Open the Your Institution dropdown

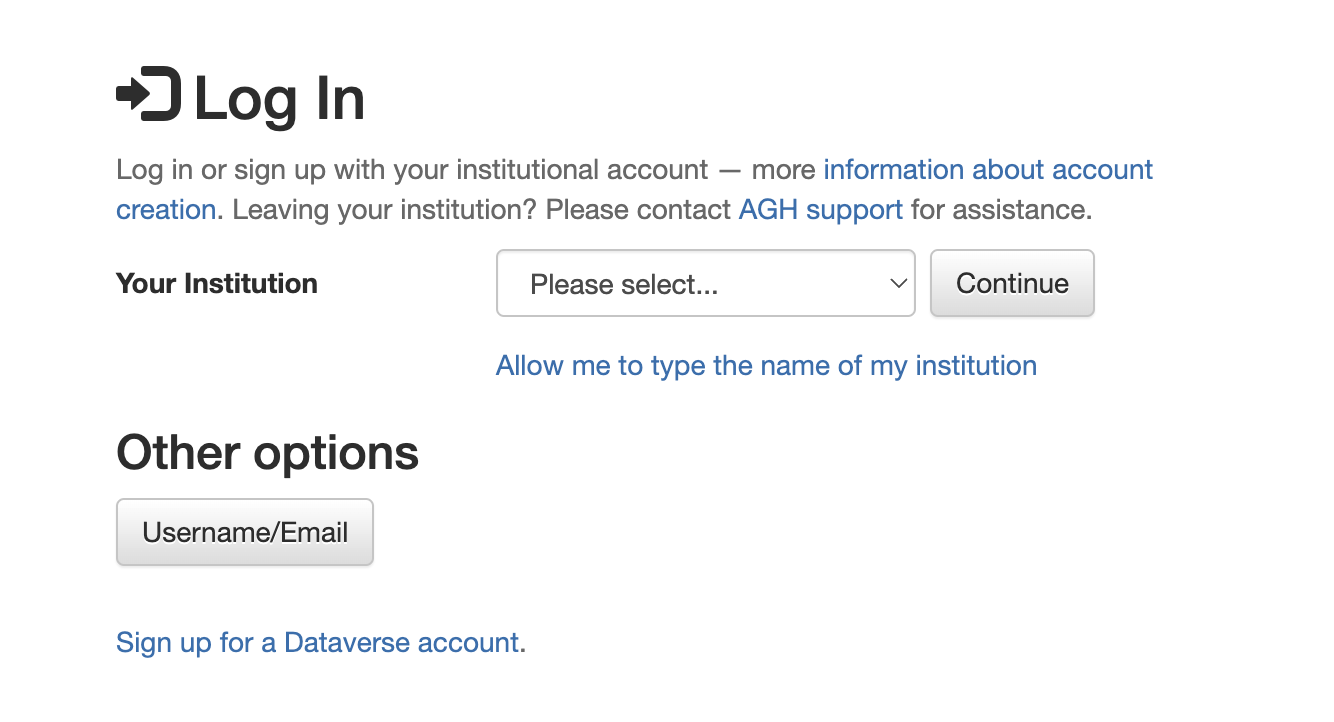tap(706, 284)
